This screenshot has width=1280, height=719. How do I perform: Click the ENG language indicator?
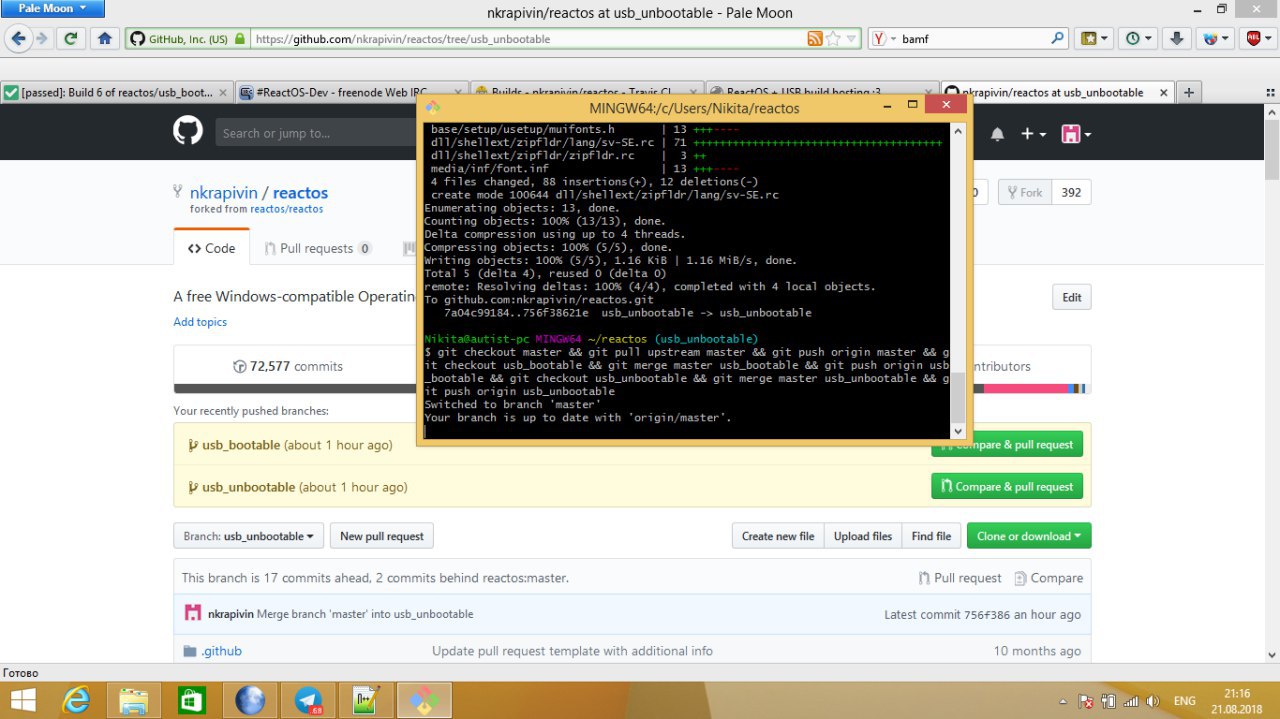(x=1184, y=702)
